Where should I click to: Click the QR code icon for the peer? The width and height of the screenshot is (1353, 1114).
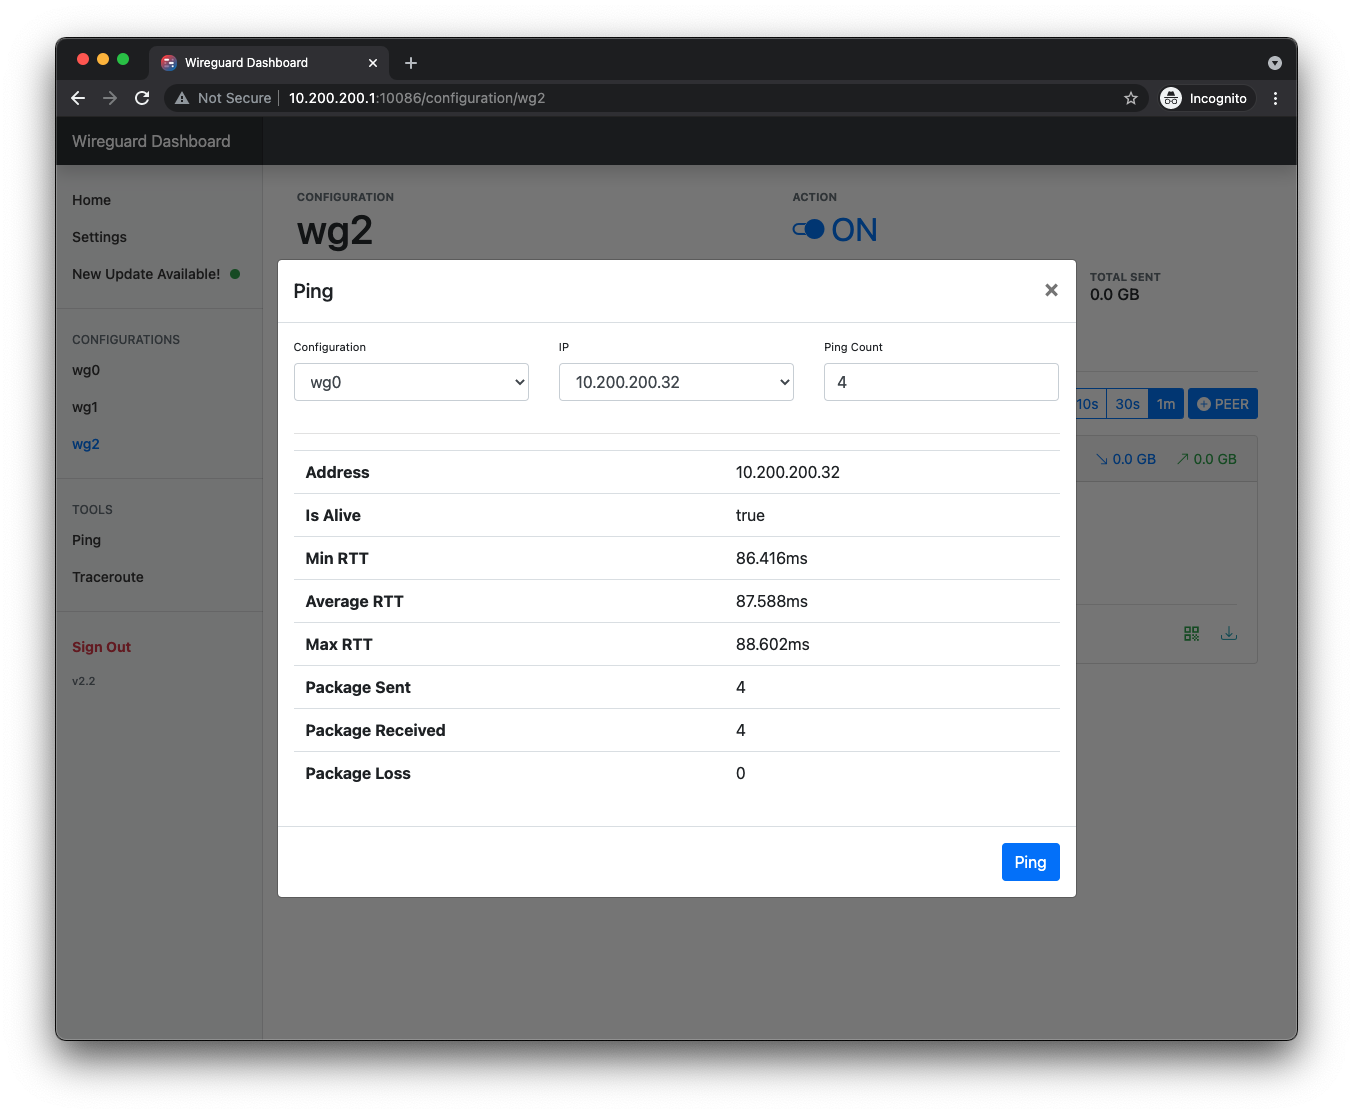[x=1191, y=634]
